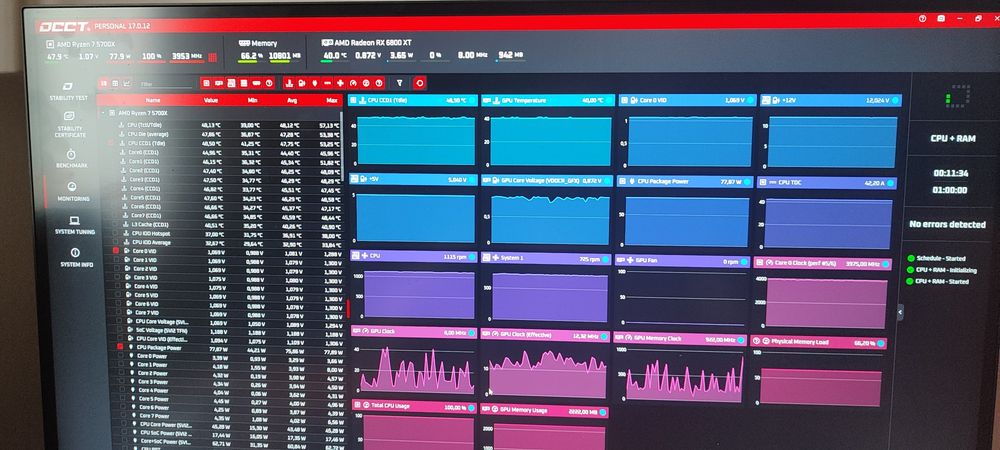Switch to graphs-only view icon
Screen dimensions: 1000x450
pyautogui.click(x=126, y=83)
